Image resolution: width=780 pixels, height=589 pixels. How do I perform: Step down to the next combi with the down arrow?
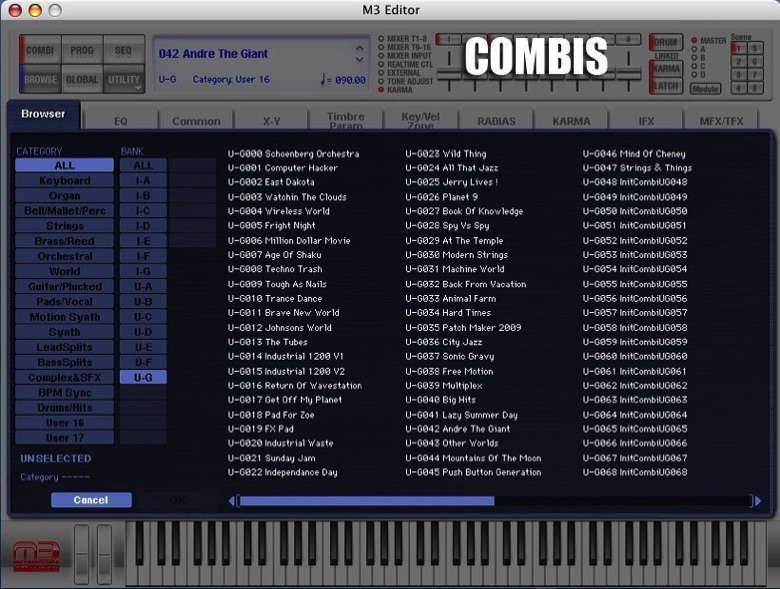coord(360,60)
